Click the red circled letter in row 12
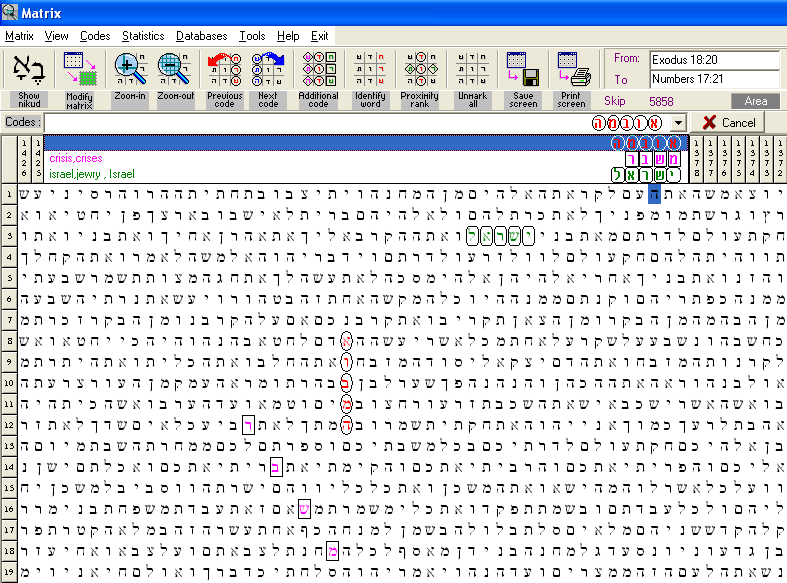 coord(346,425)
